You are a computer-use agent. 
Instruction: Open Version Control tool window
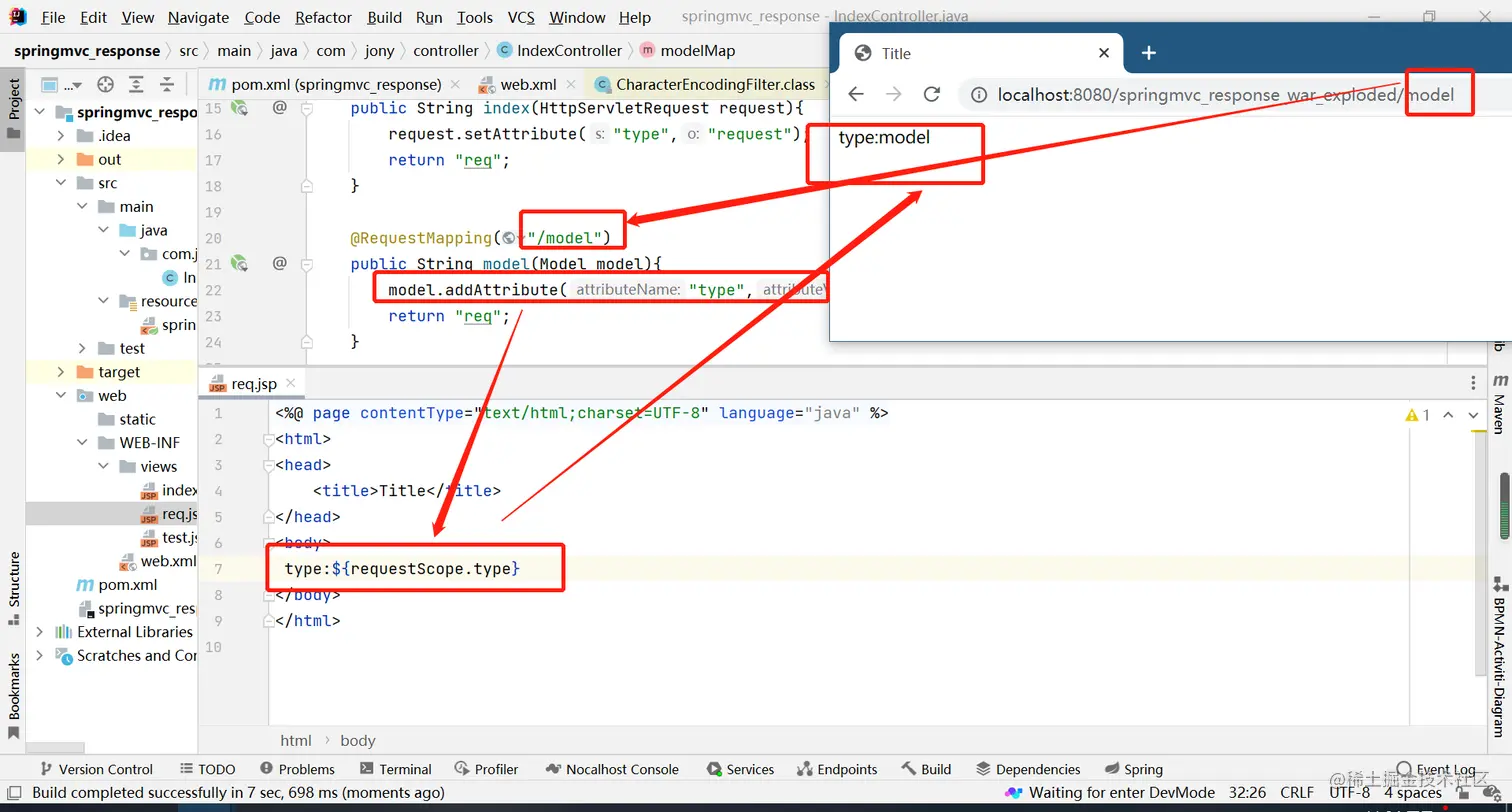[95, 769]
